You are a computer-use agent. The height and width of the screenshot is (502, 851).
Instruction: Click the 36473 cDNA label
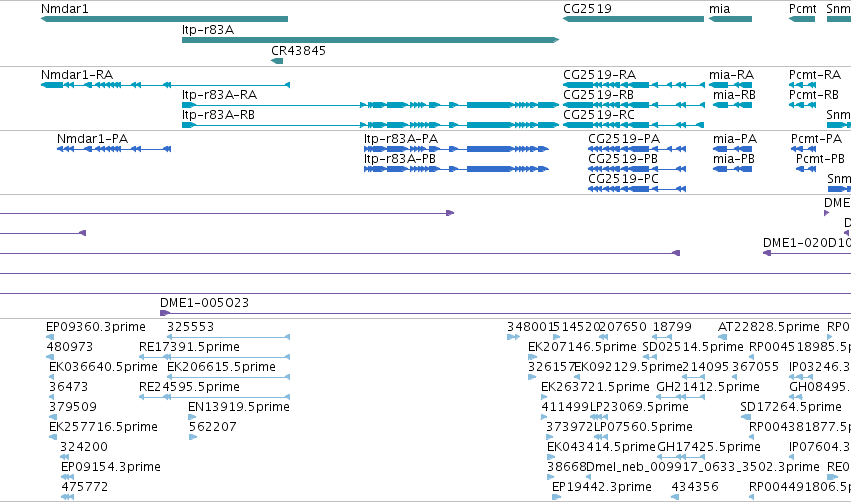[68, 386]
